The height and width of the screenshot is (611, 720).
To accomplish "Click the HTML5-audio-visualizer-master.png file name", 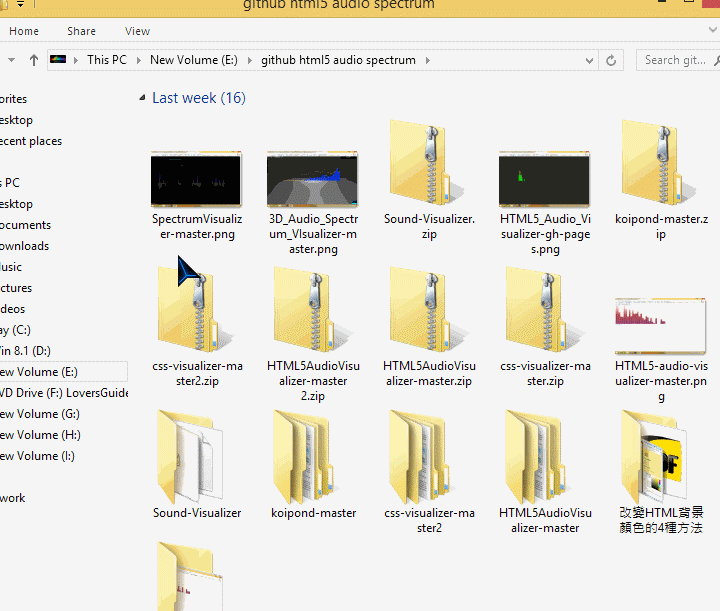I will tap(661, 381).
